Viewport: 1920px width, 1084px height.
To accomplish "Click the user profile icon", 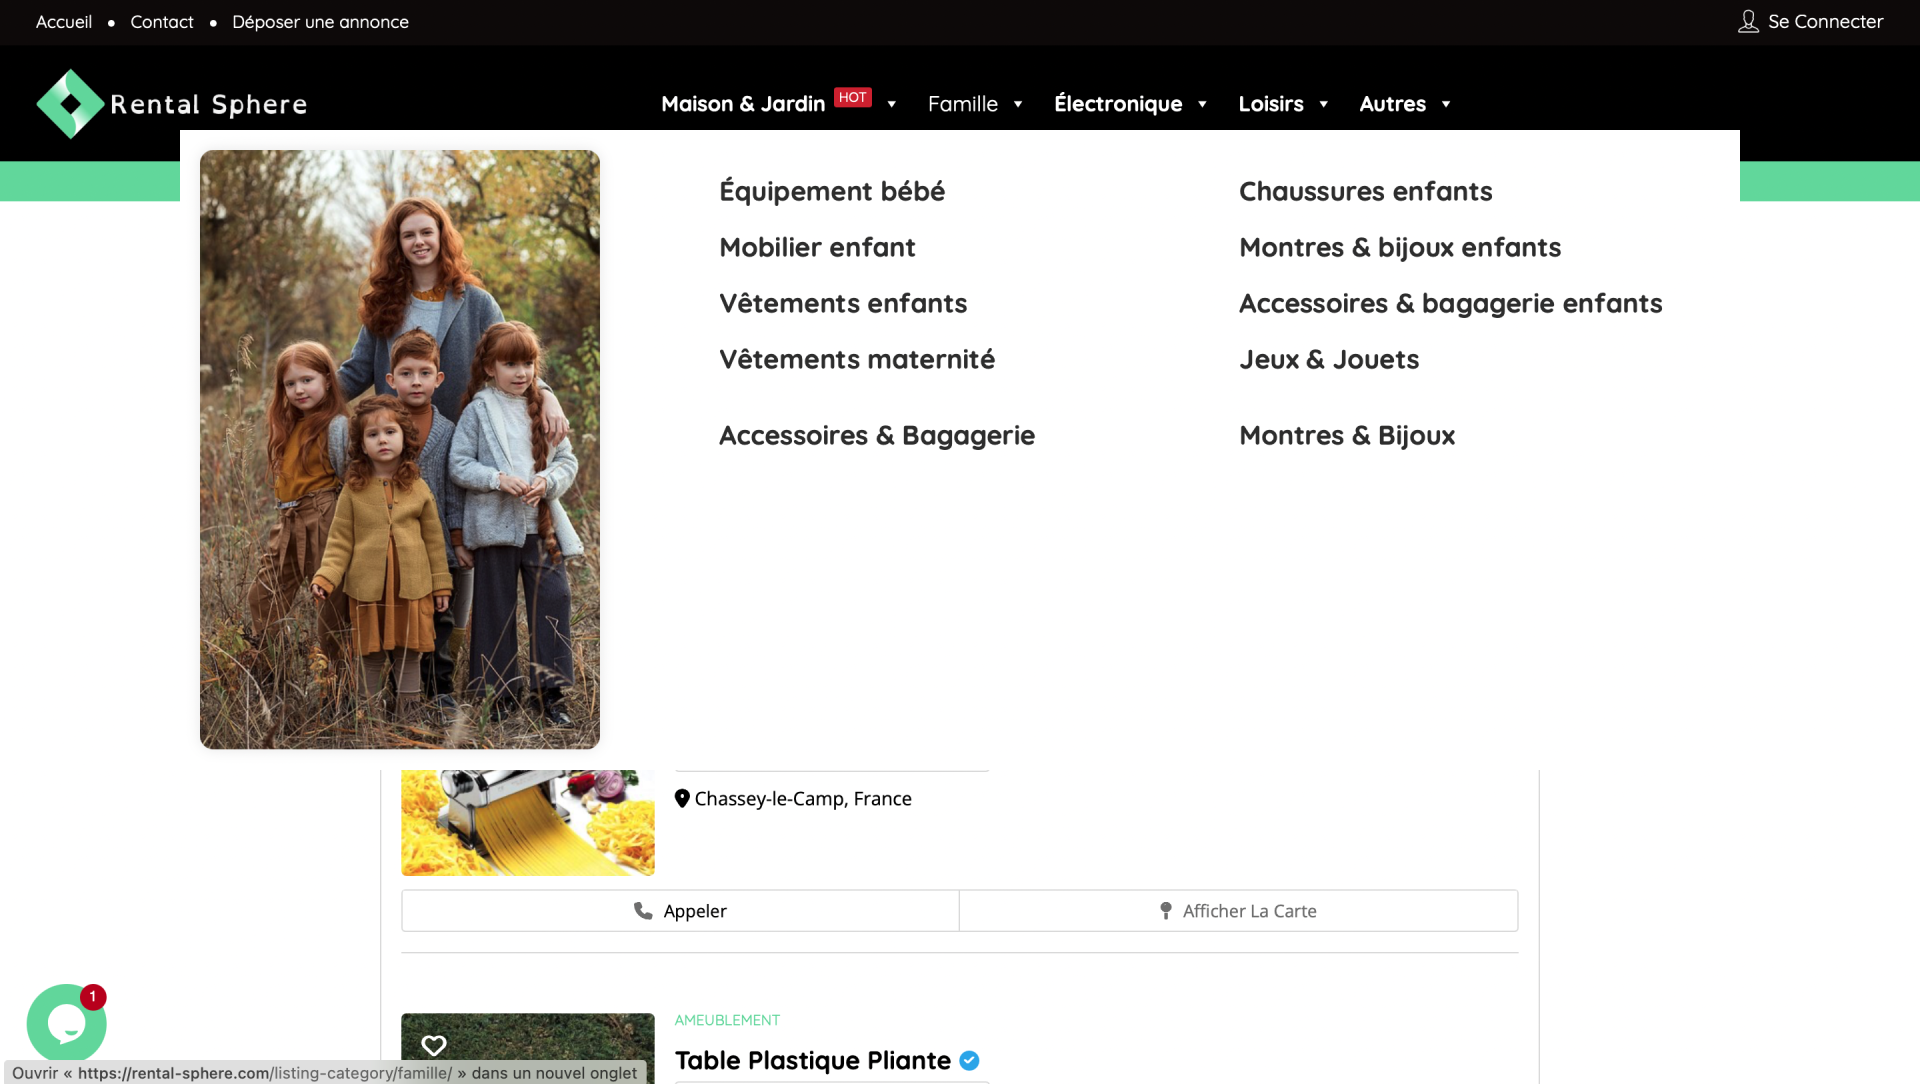I will point(1748,22).
